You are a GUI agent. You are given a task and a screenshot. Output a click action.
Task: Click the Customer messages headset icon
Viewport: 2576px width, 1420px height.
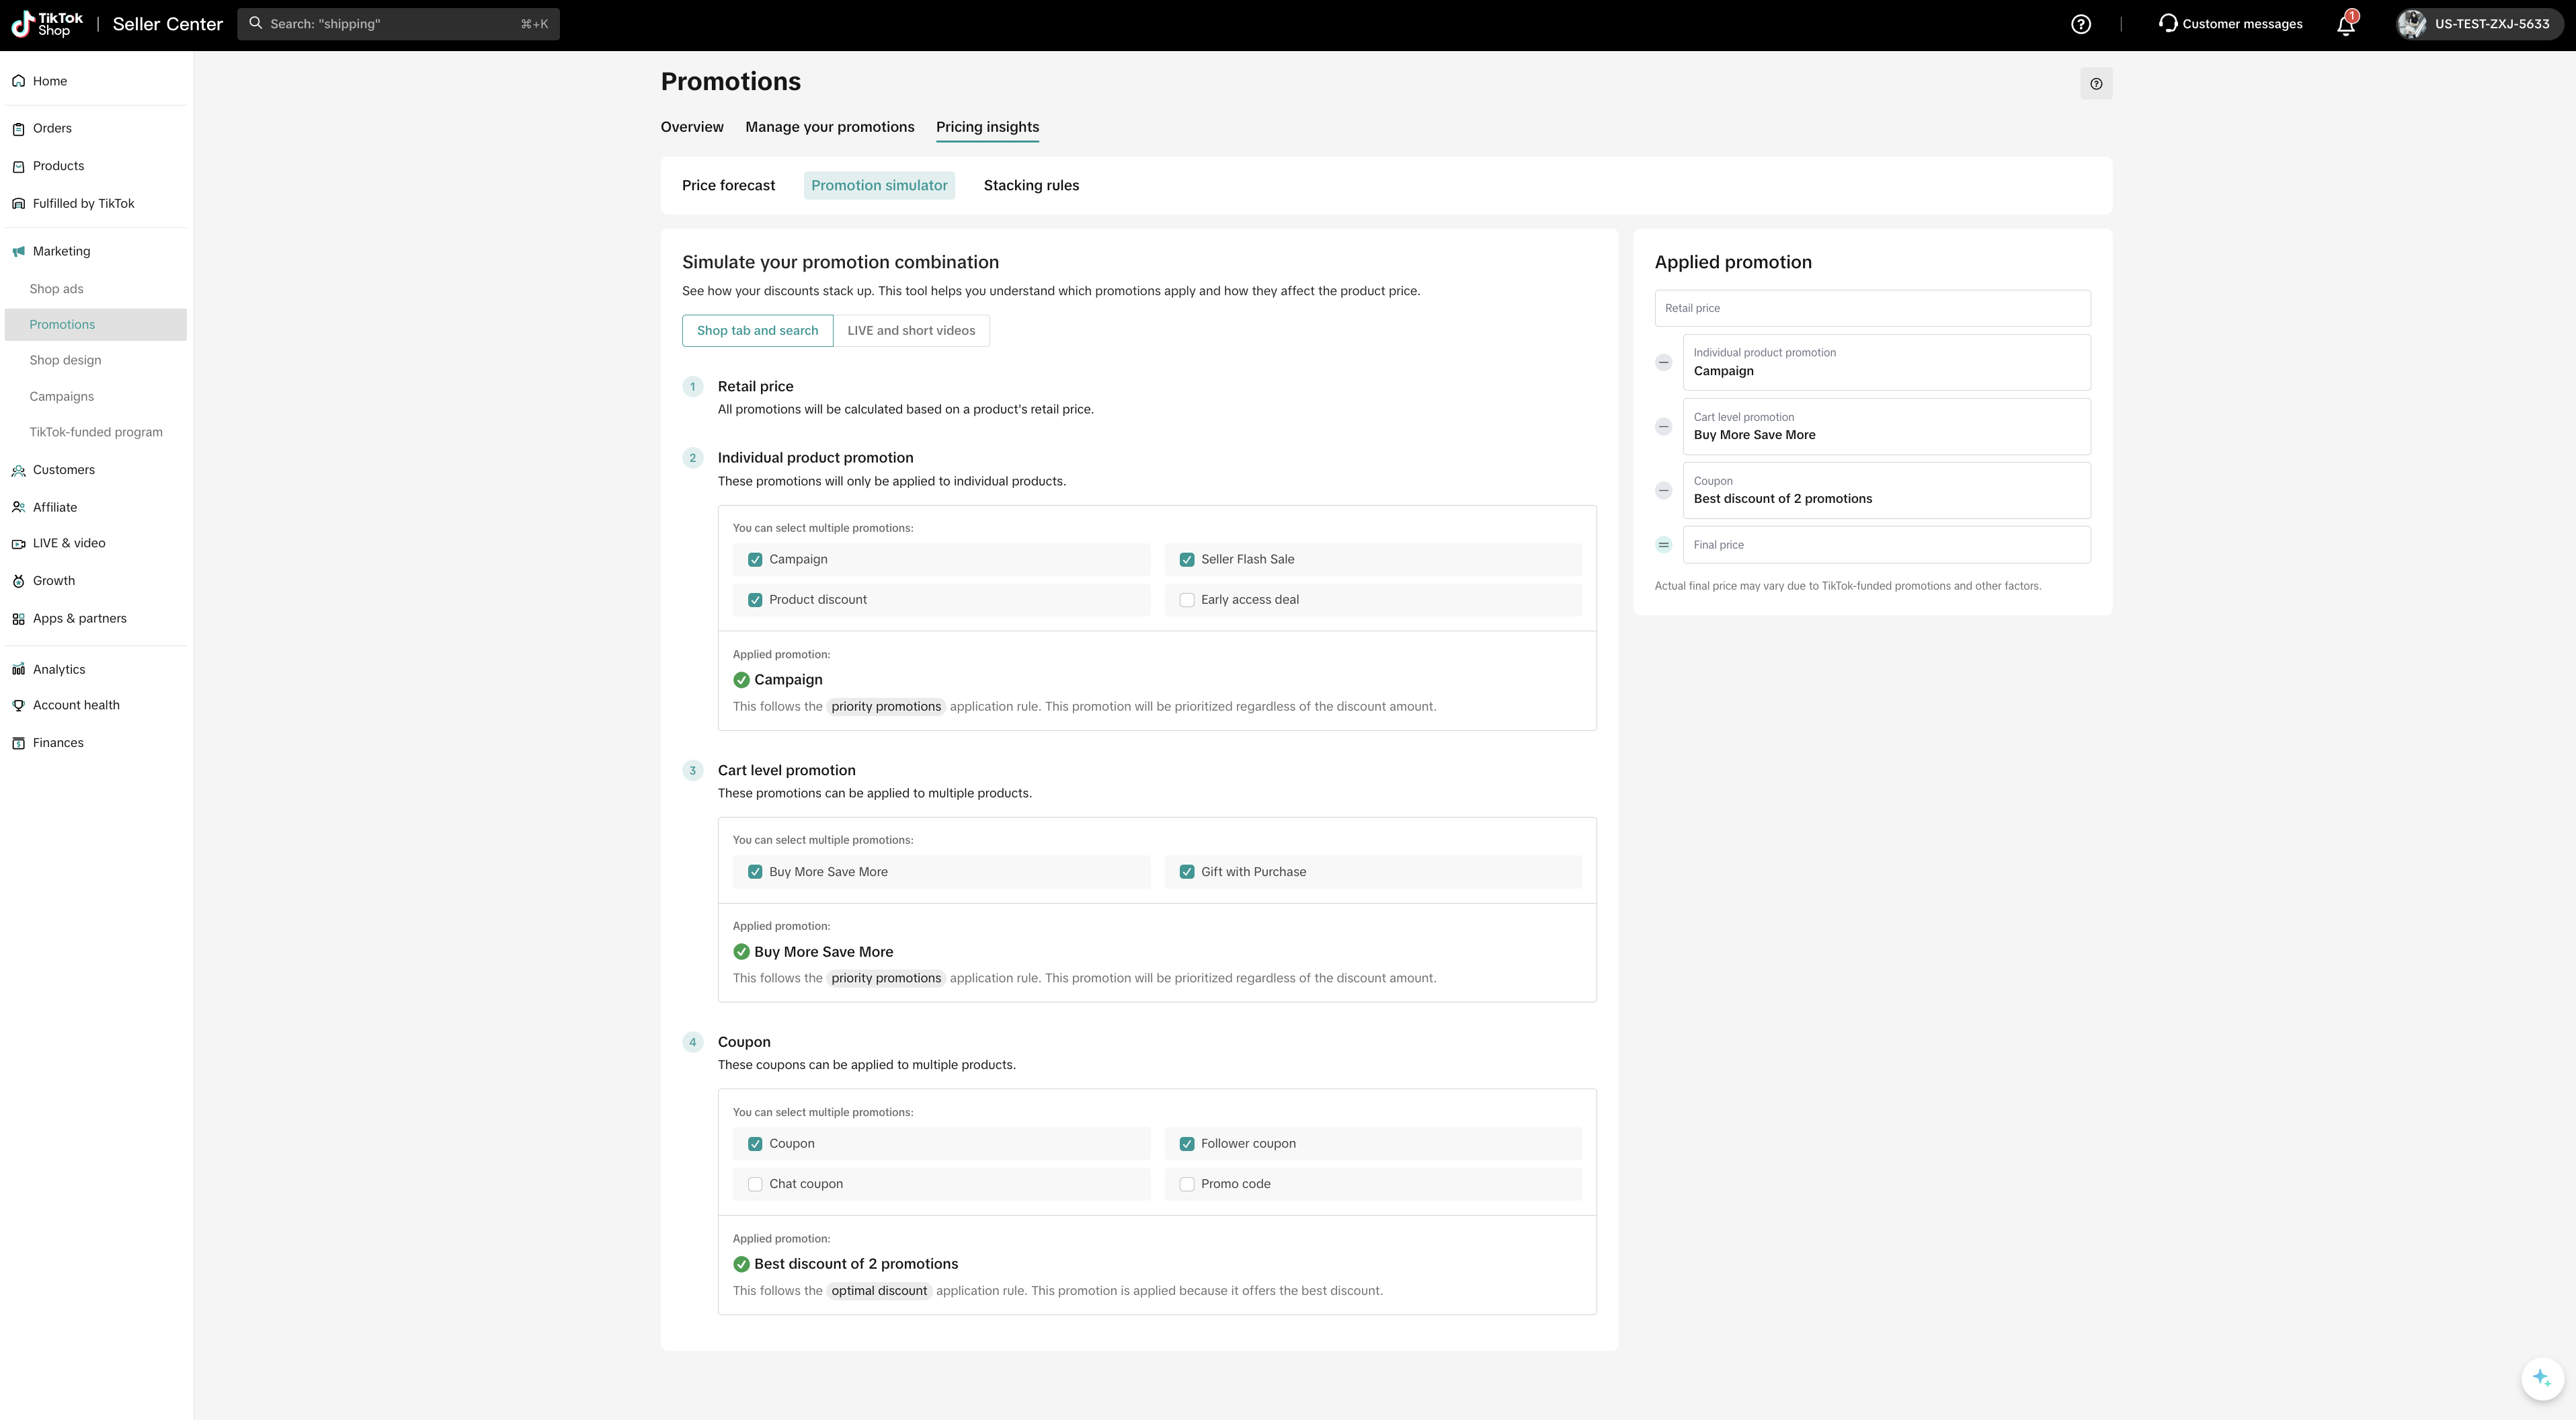[2167, 23]
